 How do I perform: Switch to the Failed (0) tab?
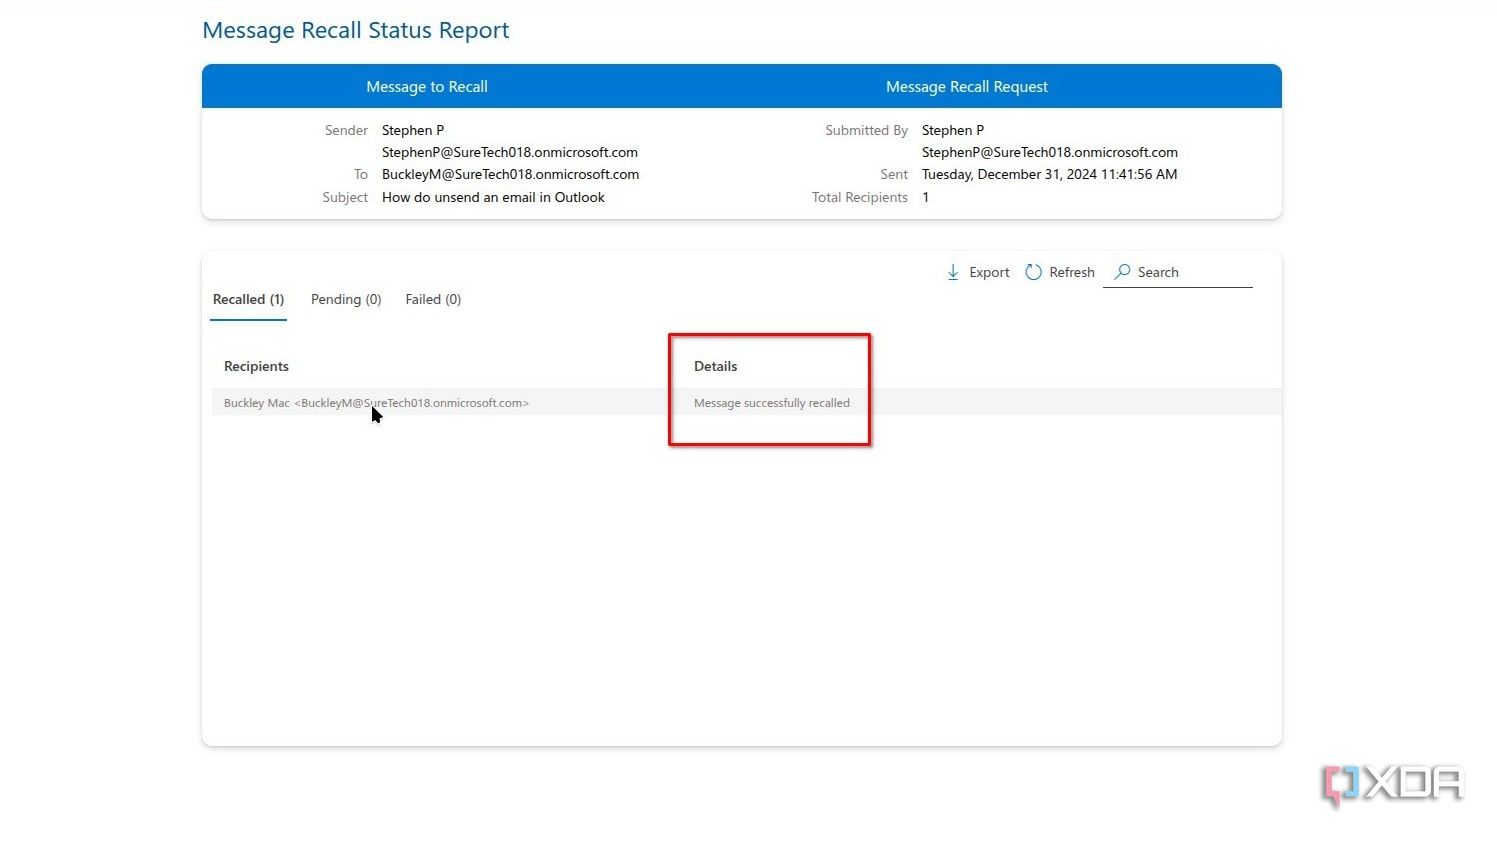click(432, 299)
